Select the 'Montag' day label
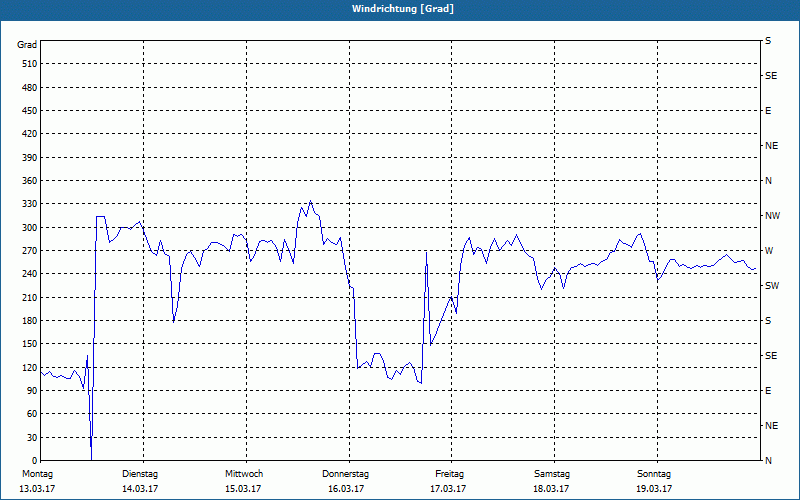800x500 pixels. tap(37, 474)
